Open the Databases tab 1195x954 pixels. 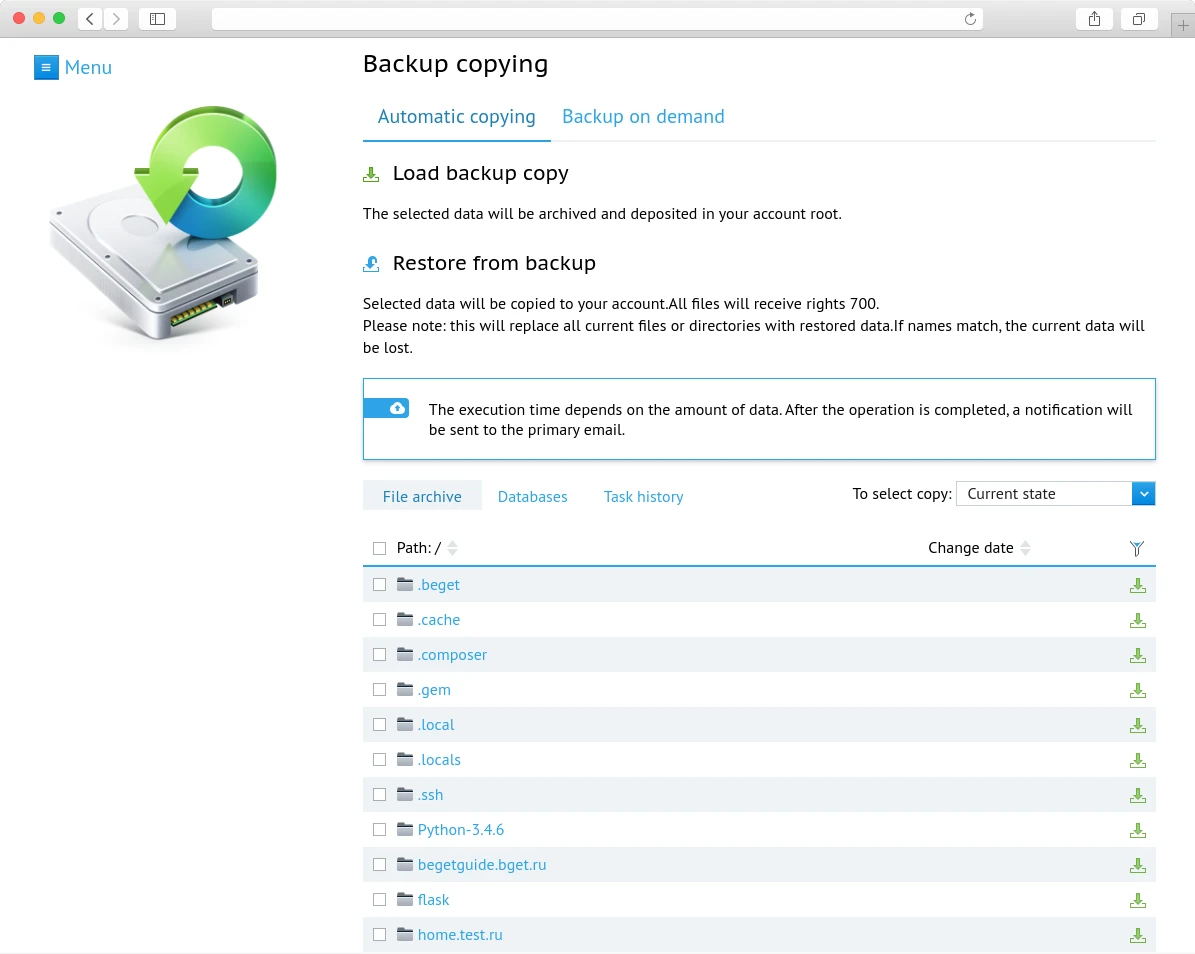(x=532, y=496)
